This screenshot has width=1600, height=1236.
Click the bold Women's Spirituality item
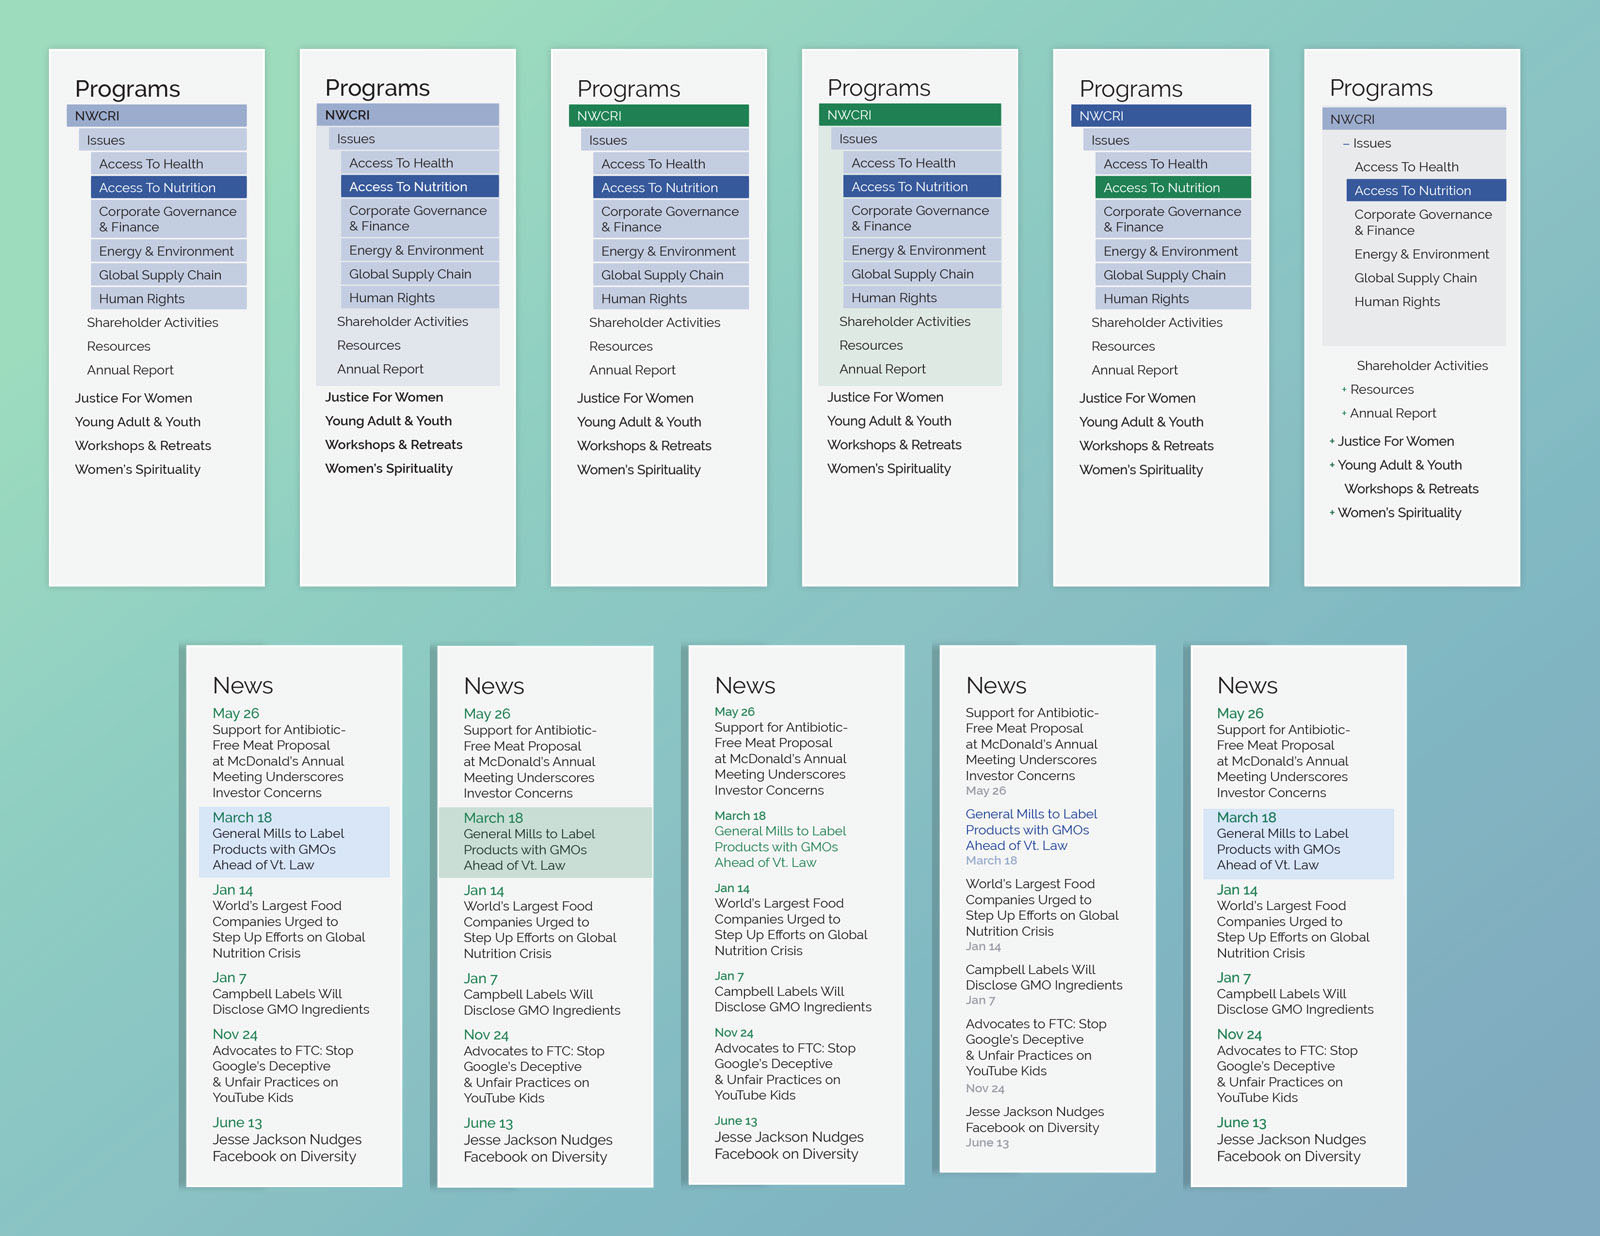389,469
